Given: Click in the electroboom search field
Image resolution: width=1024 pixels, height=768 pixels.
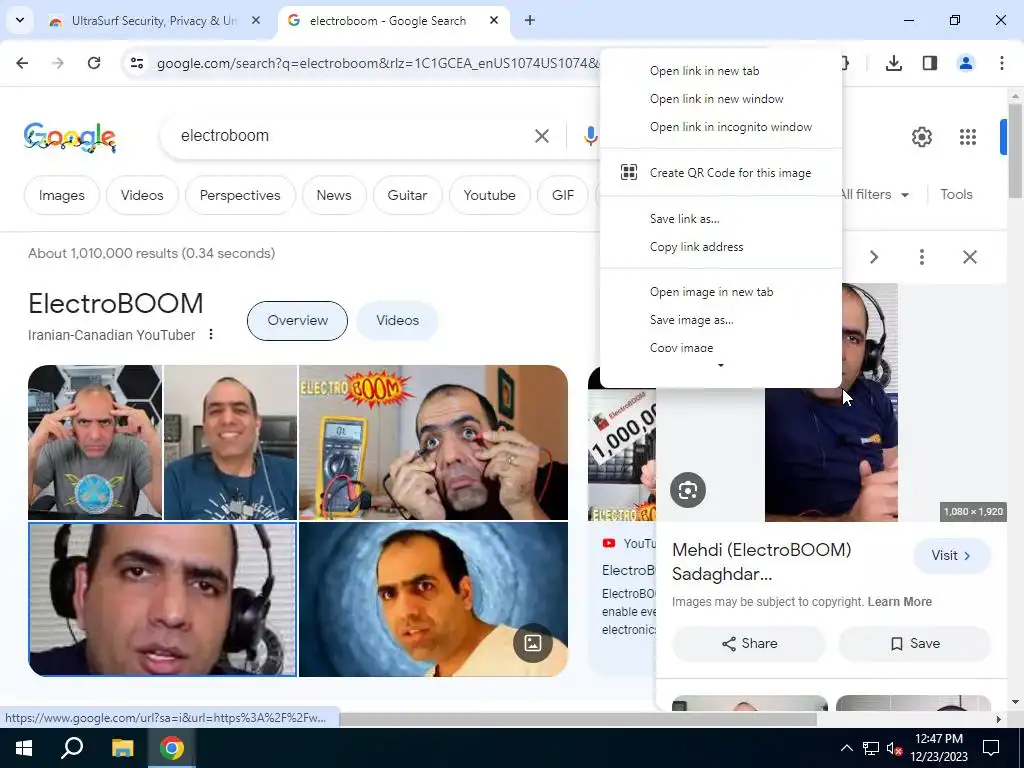Looking at the screenshot, I should 353,135.
